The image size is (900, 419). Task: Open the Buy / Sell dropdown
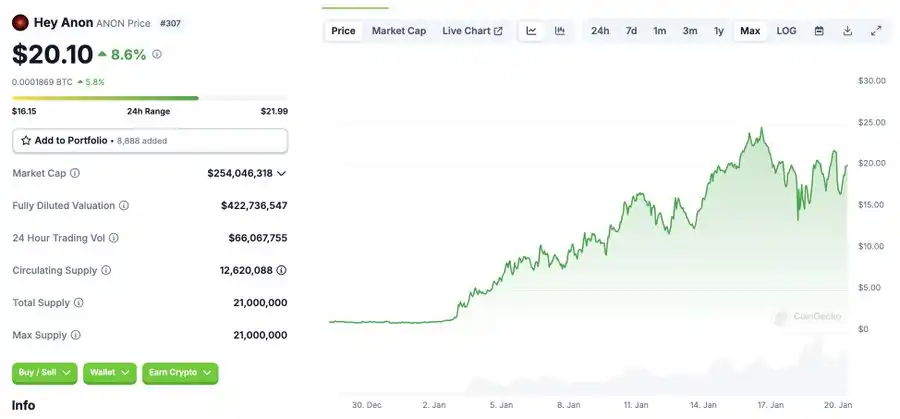(x=44, y=372)
